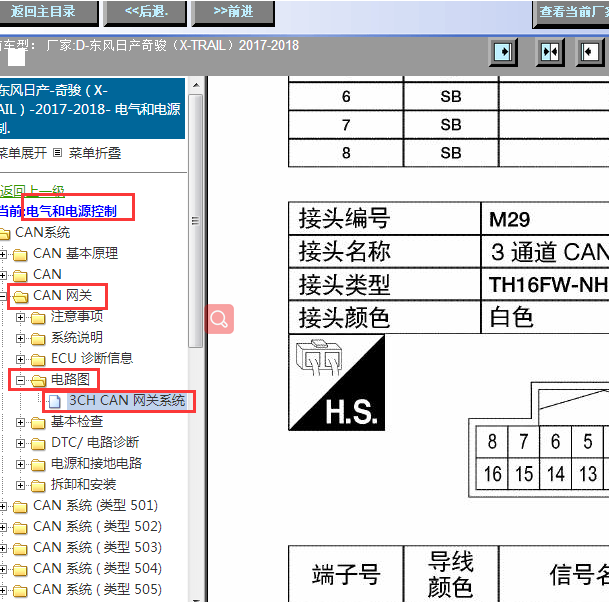Click the sidebar vertical scrollbar thumb
This screenshot has height=602, width=609.
pyautogui.click(x=196, y=221)
